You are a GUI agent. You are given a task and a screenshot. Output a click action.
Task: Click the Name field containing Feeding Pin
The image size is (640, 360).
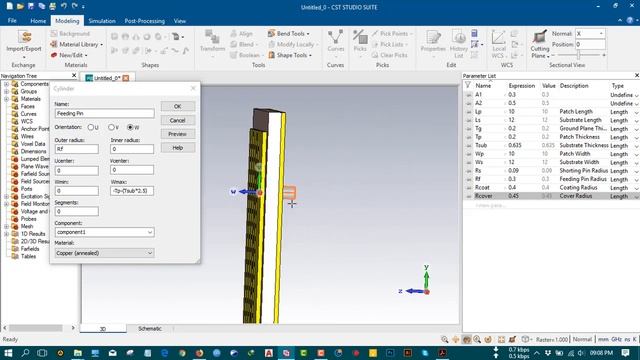104,113
